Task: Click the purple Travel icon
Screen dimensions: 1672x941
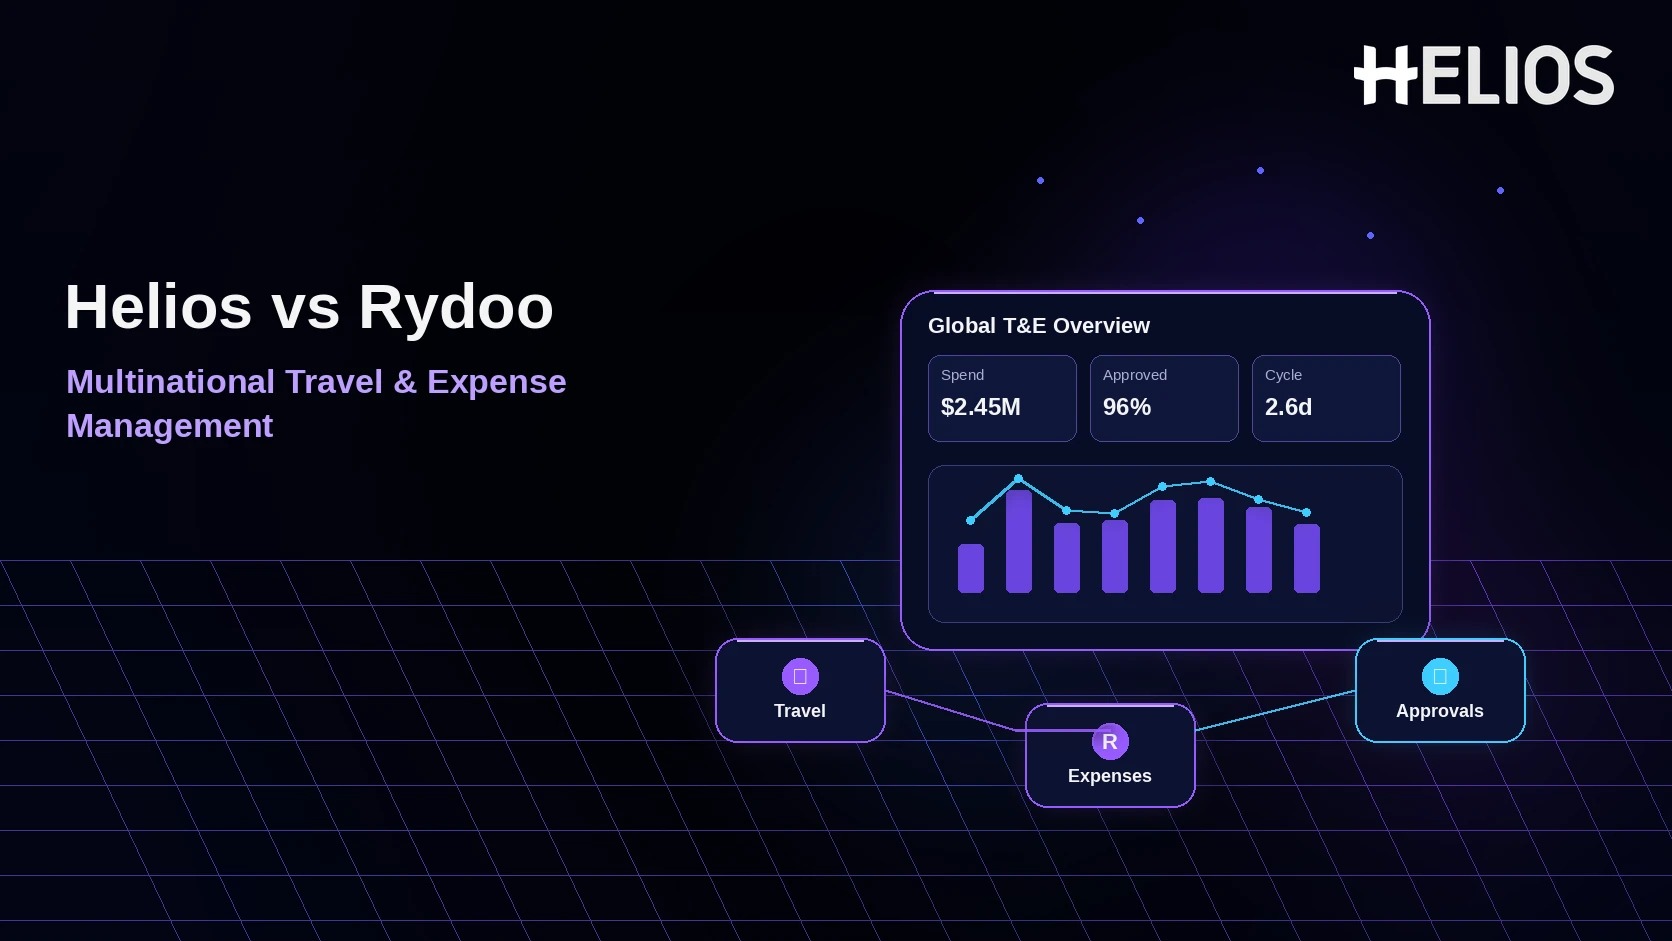Action: click(x=800, y=676)
